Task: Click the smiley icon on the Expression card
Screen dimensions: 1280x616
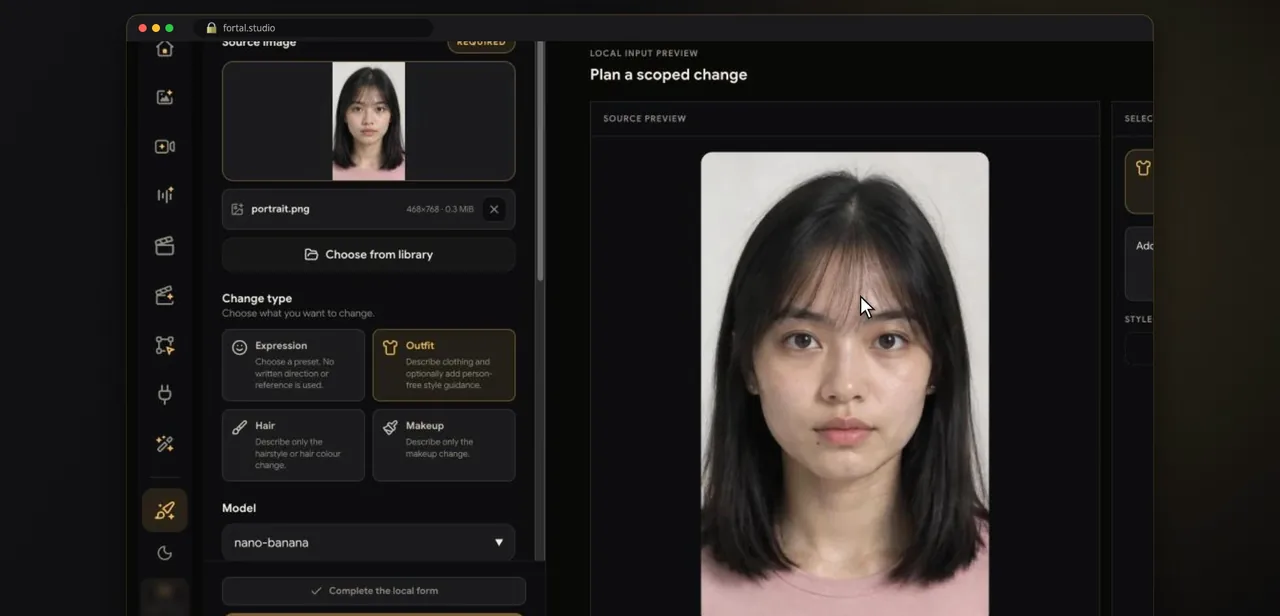Action: click(239, 347)
